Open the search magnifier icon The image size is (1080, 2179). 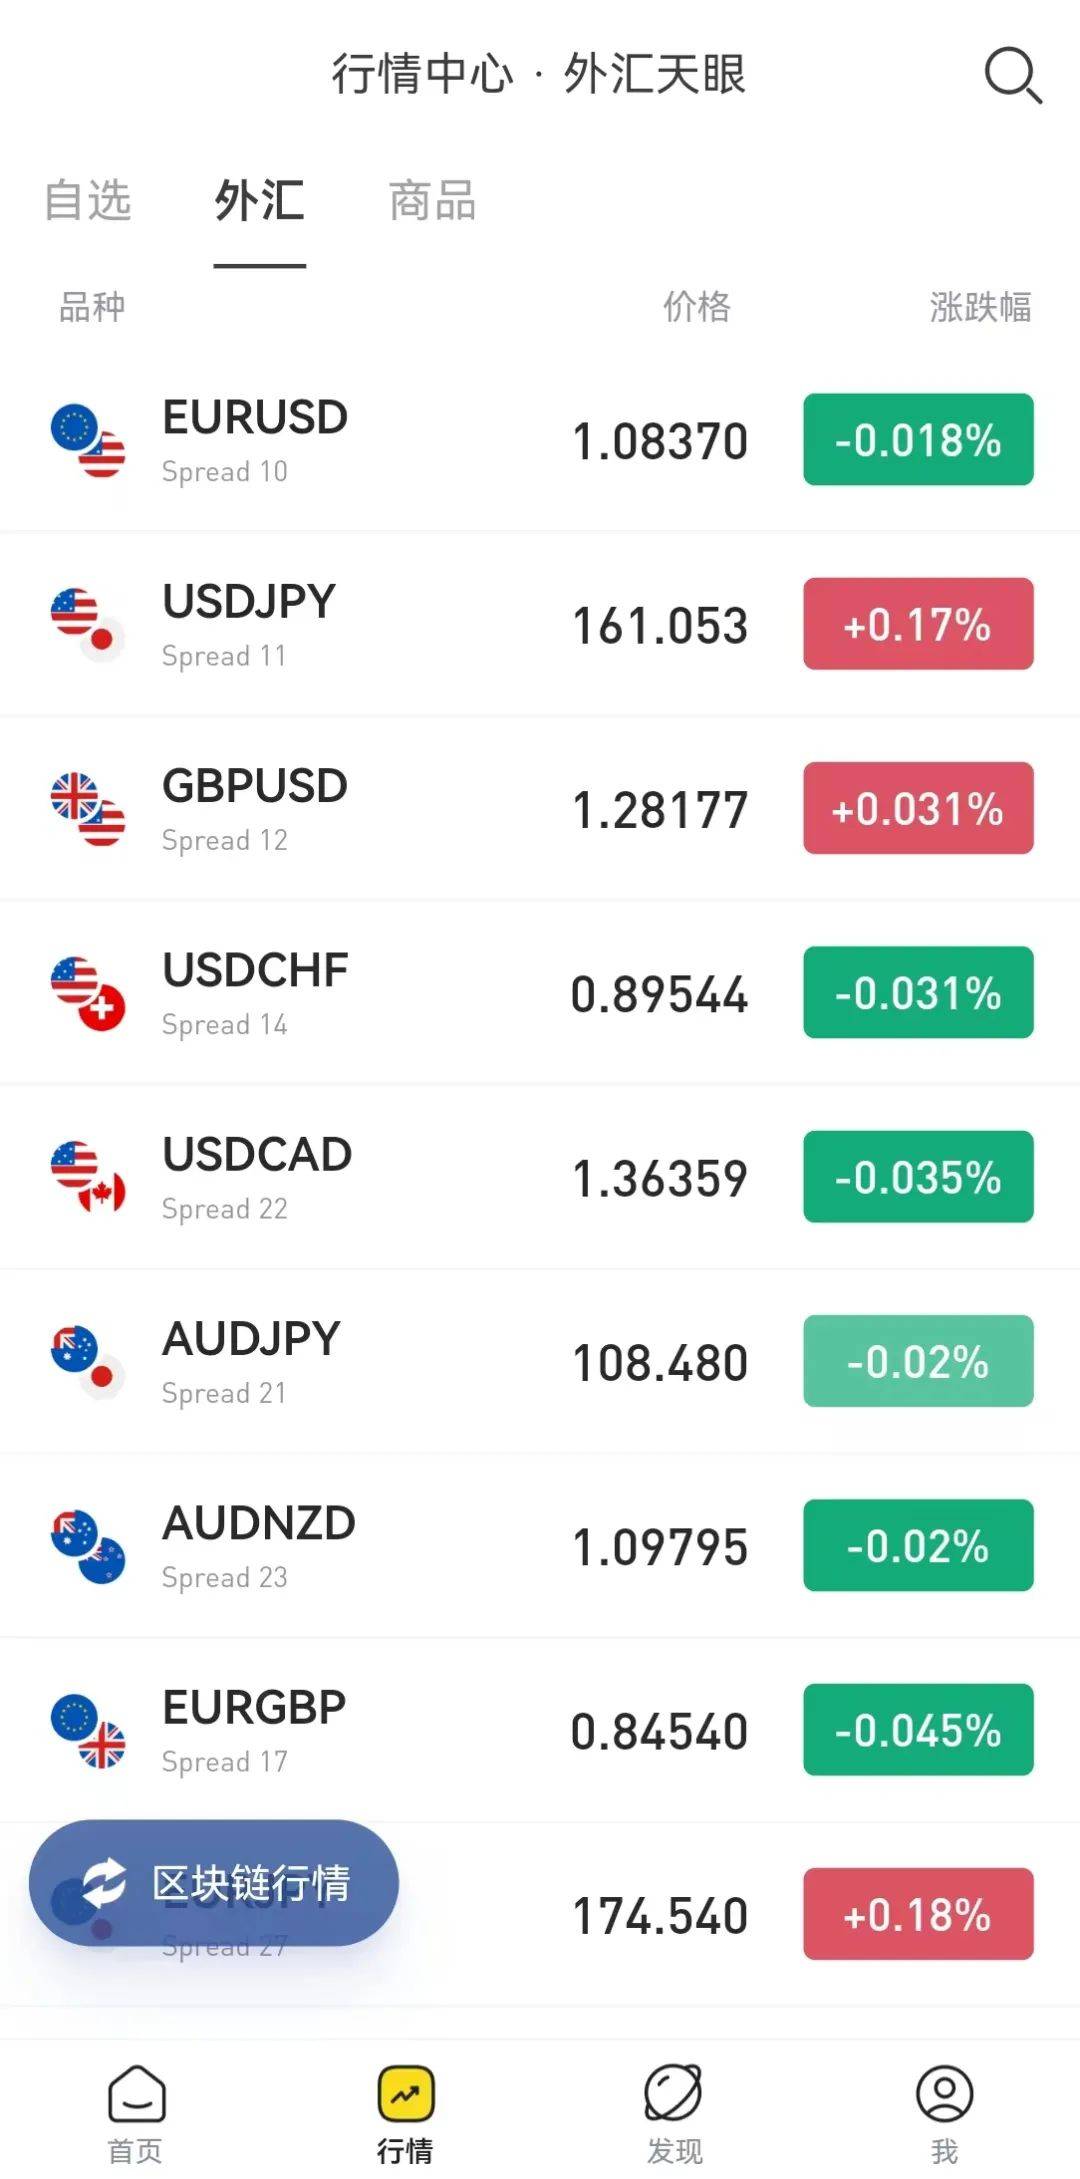click(1012, 75)
